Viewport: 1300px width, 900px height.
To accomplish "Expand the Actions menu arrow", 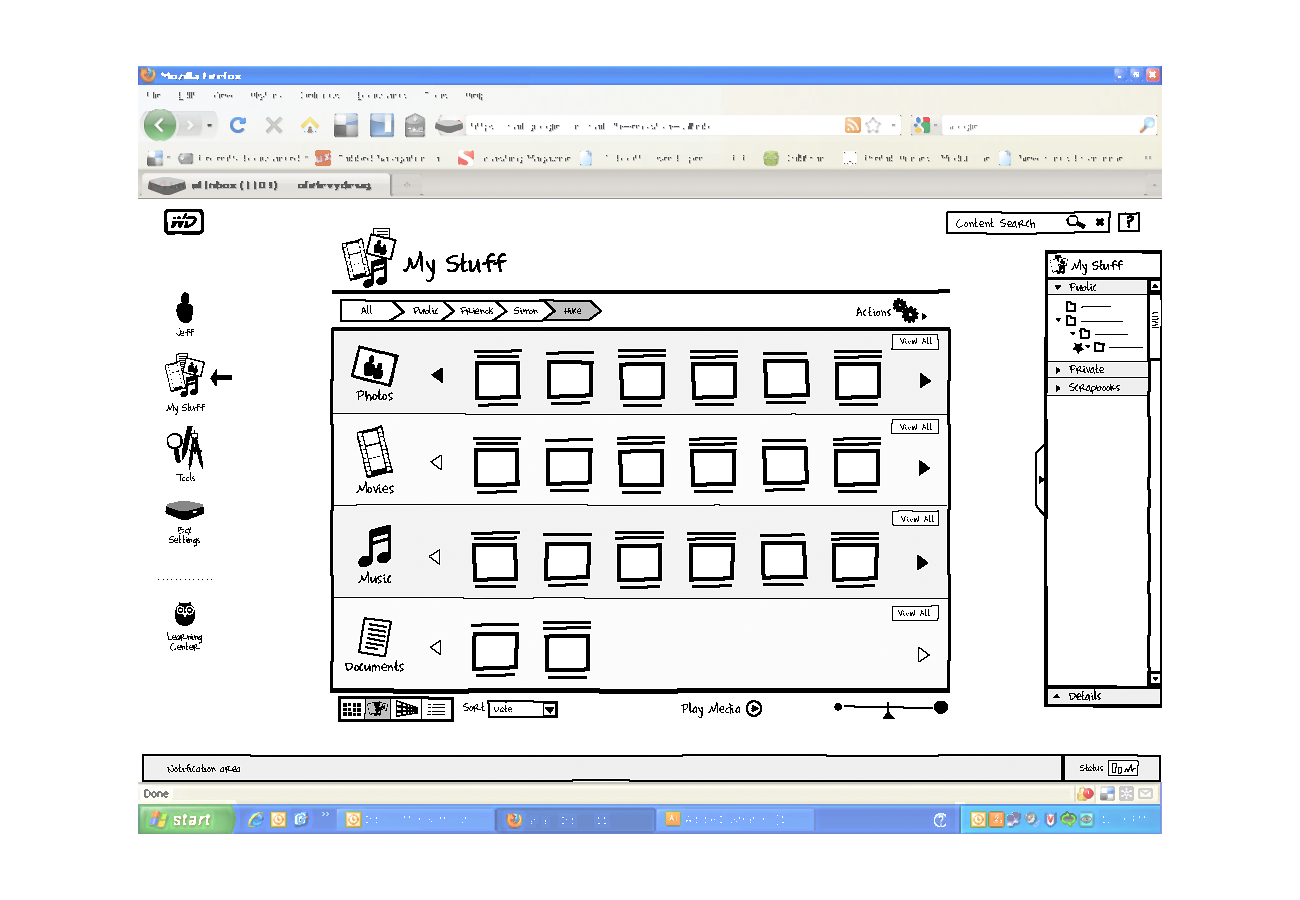I will coord(925,317).
